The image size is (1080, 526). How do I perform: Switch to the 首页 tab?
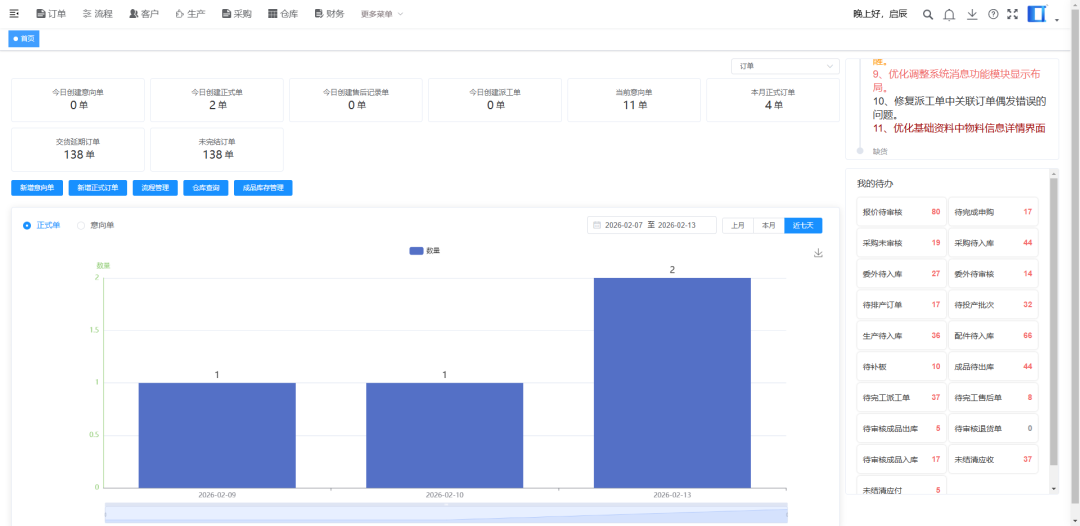coord(24,39)
